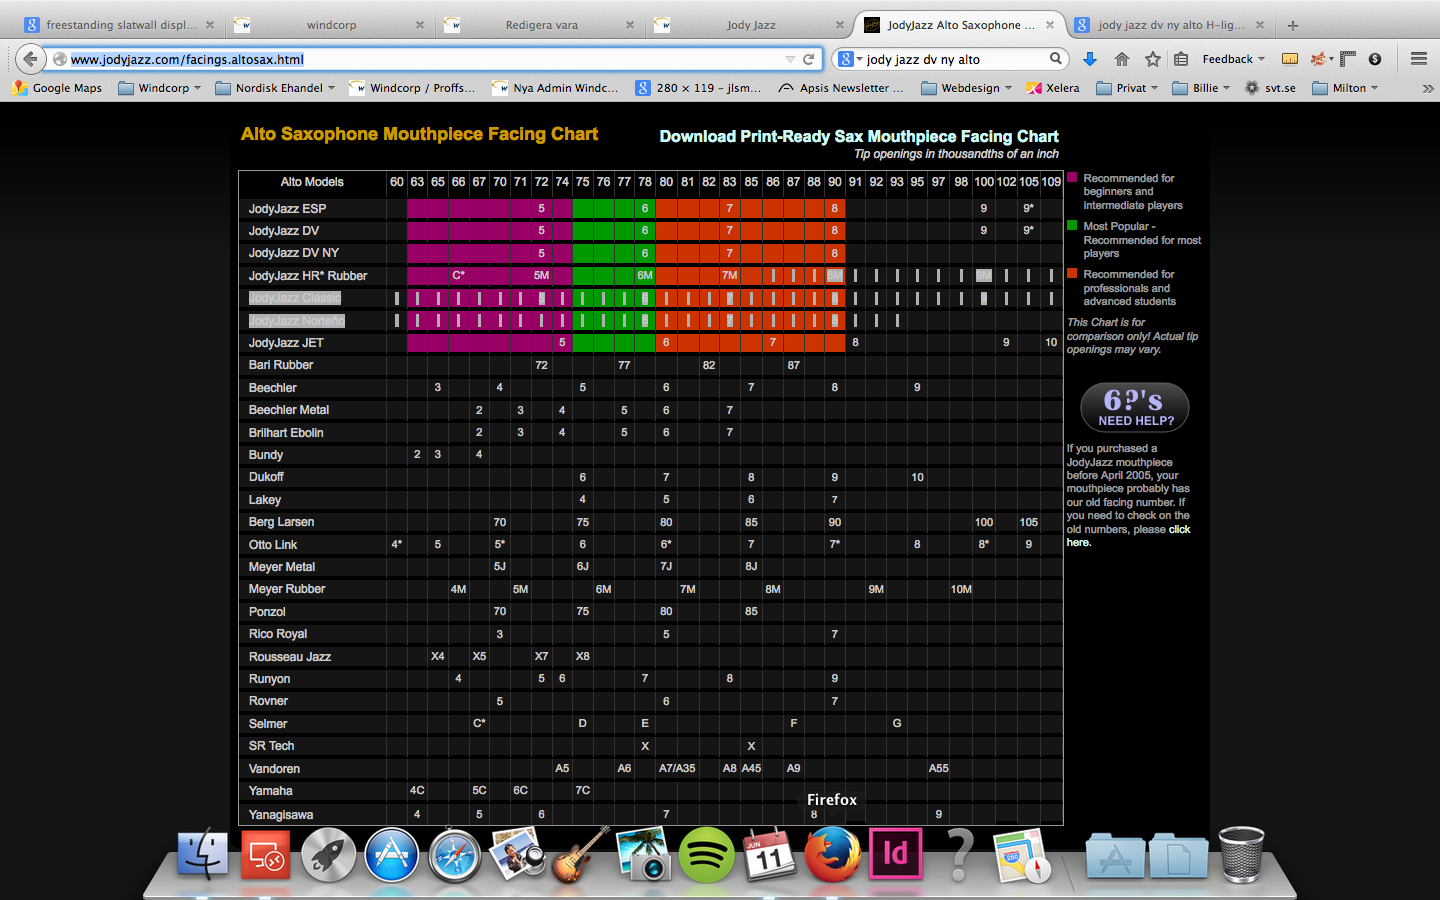
Task: Open the Xelera bookmark
Action: 1053,88
